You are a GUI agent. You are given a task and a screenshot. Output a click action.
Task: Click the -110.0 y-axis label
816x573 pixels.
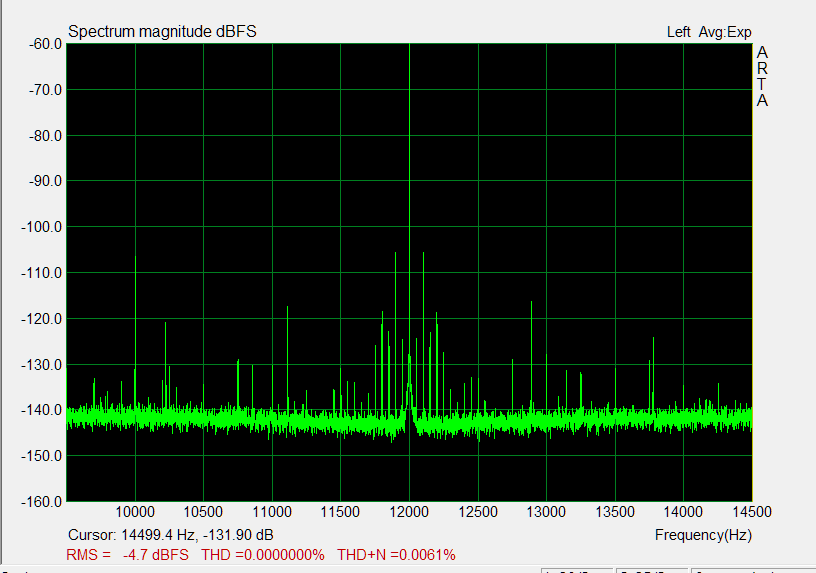[x=42, y=273]
